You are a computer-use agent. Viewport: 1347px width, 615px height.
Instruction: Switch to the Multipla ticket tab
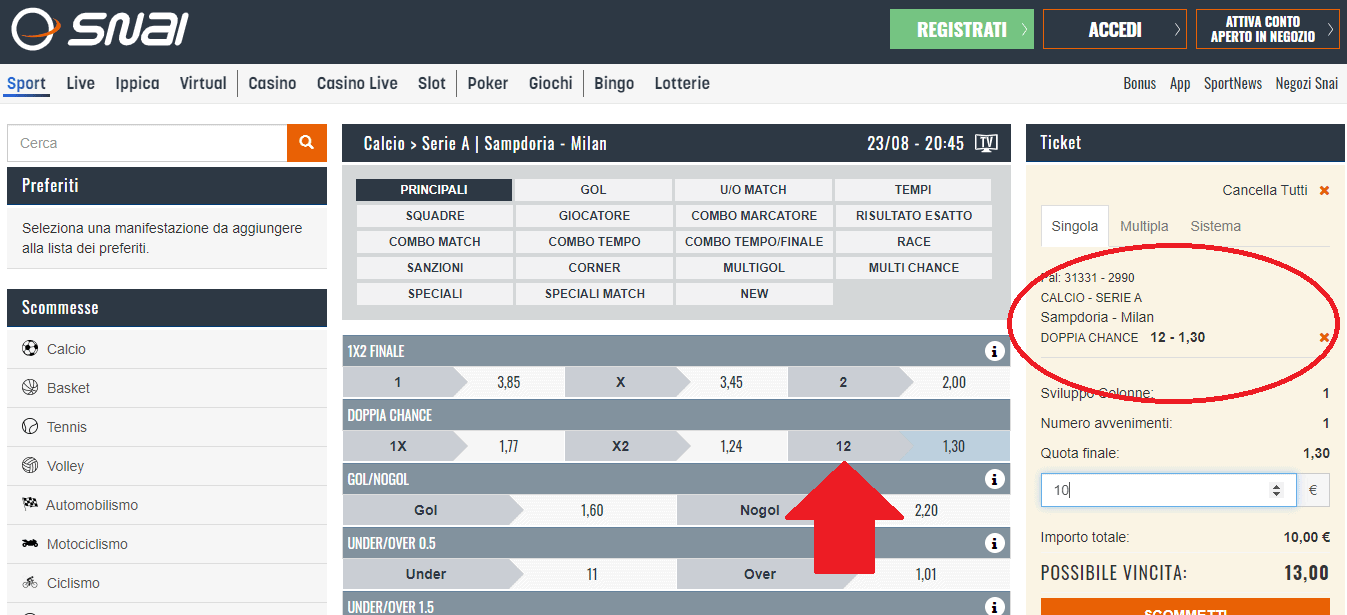tap(1144, 226)
